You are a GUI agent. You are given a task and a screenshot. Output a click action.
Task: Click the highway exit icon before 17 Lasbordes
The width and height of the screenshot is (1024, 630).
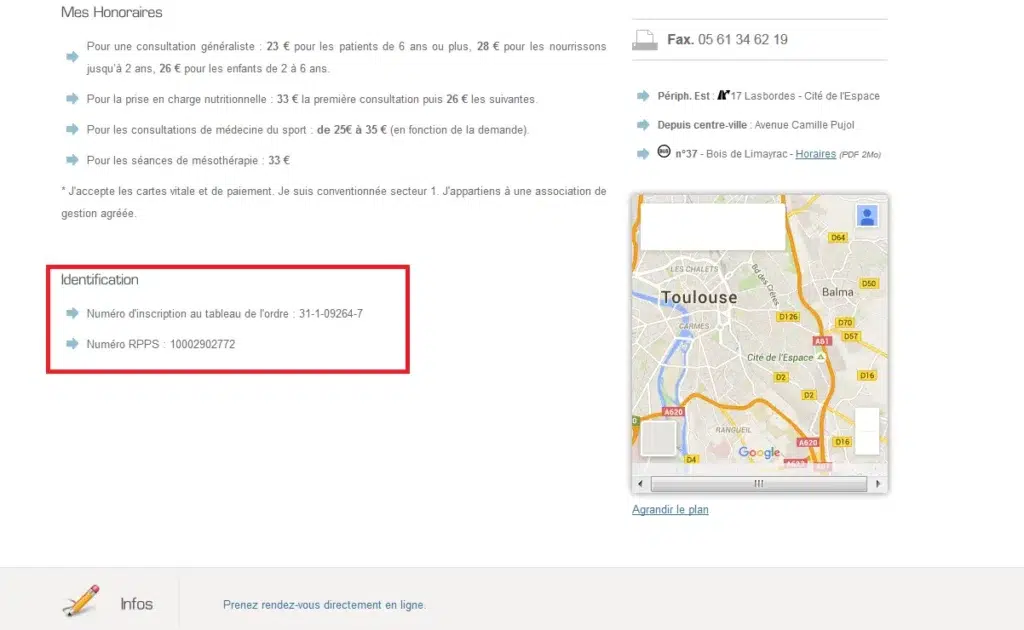click(724, 95)
